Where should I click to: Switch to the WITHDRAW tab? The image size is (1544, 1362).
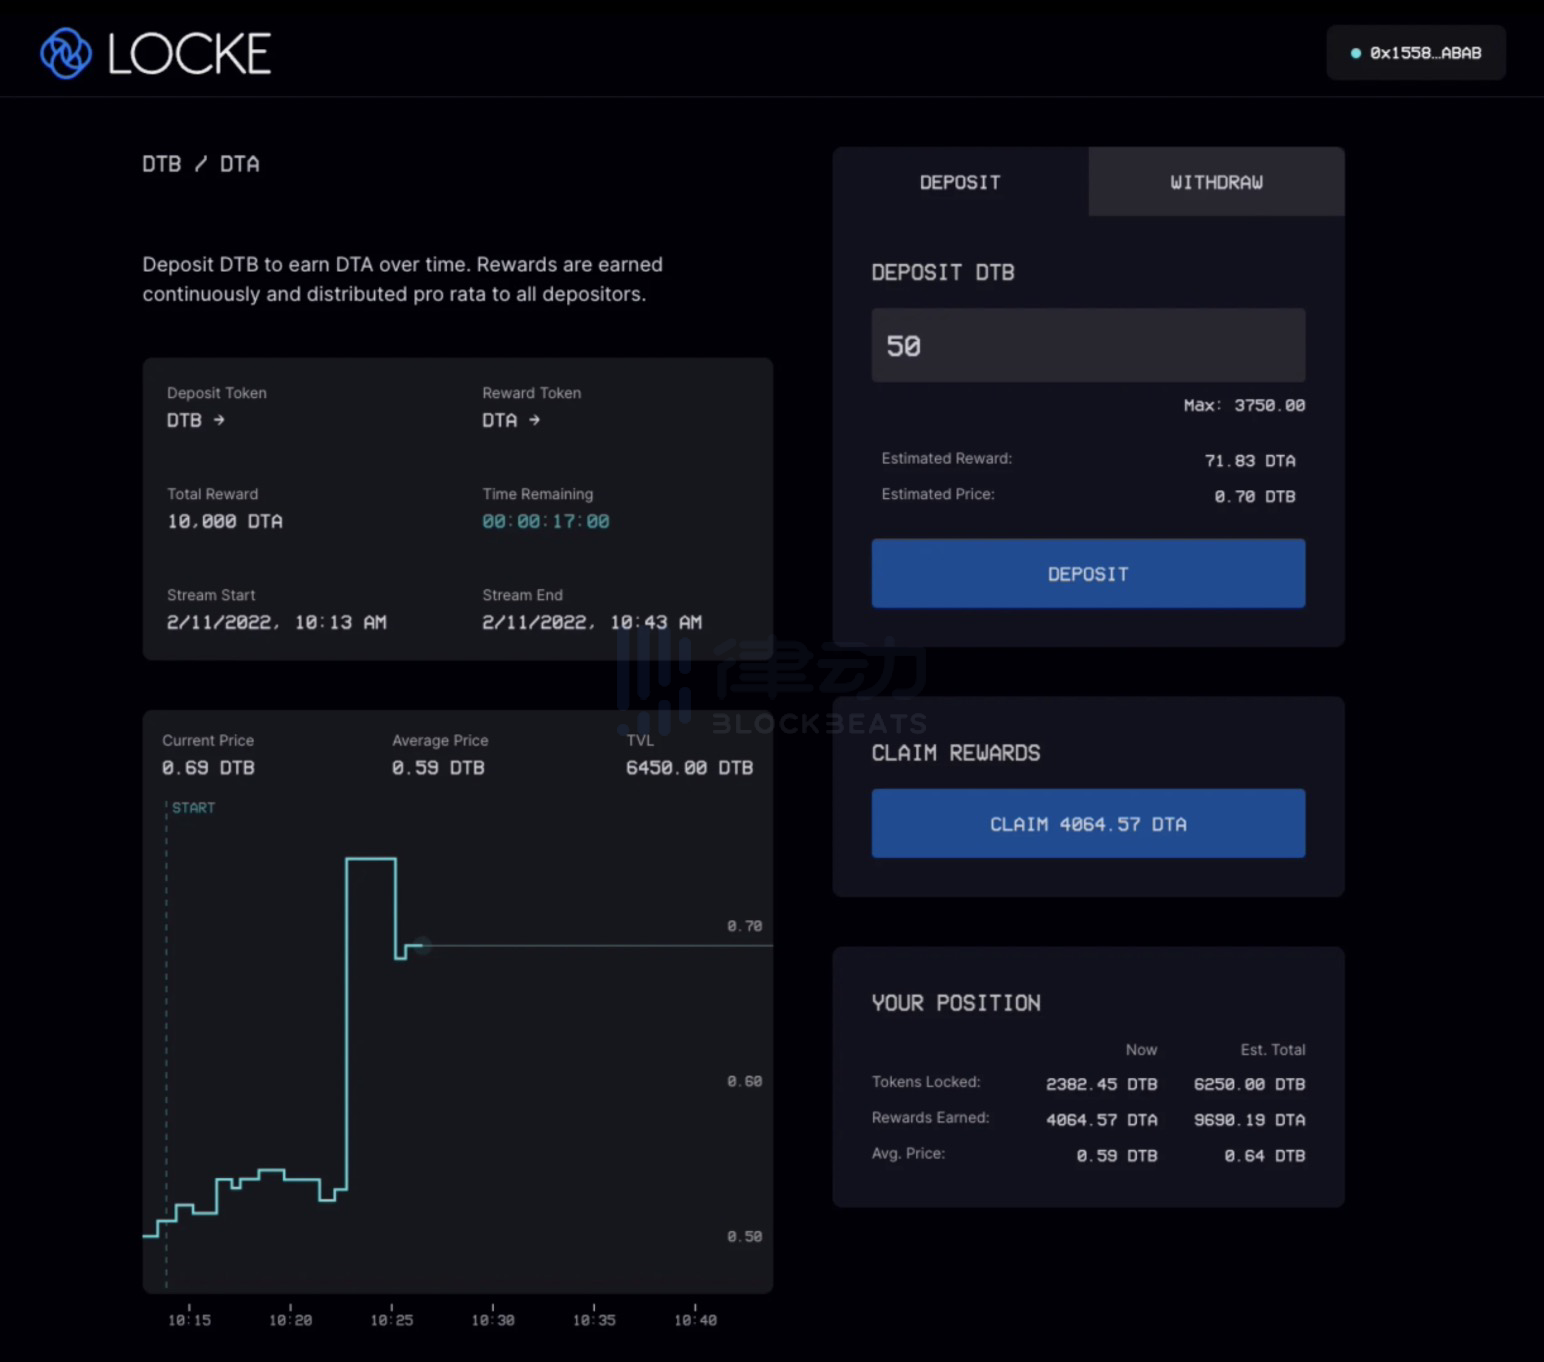(x=1215, y=182)
